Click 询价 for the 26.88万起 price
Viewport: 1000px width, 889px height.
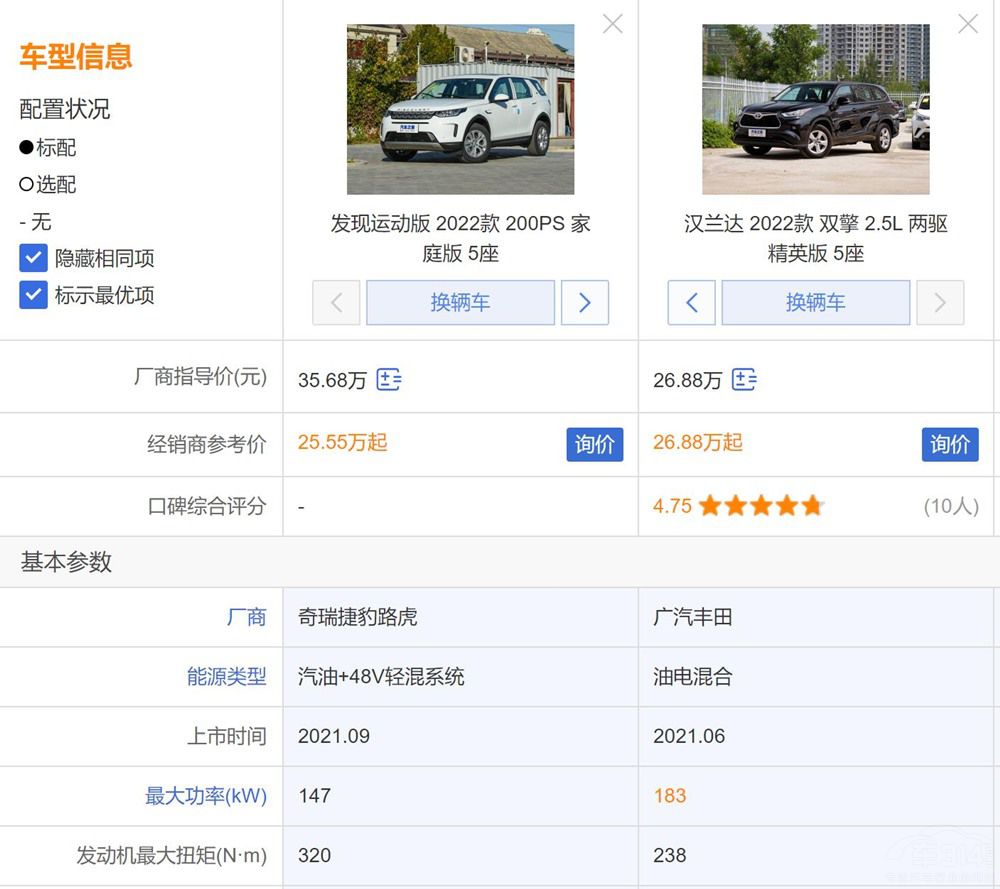[x=949, y=444]
